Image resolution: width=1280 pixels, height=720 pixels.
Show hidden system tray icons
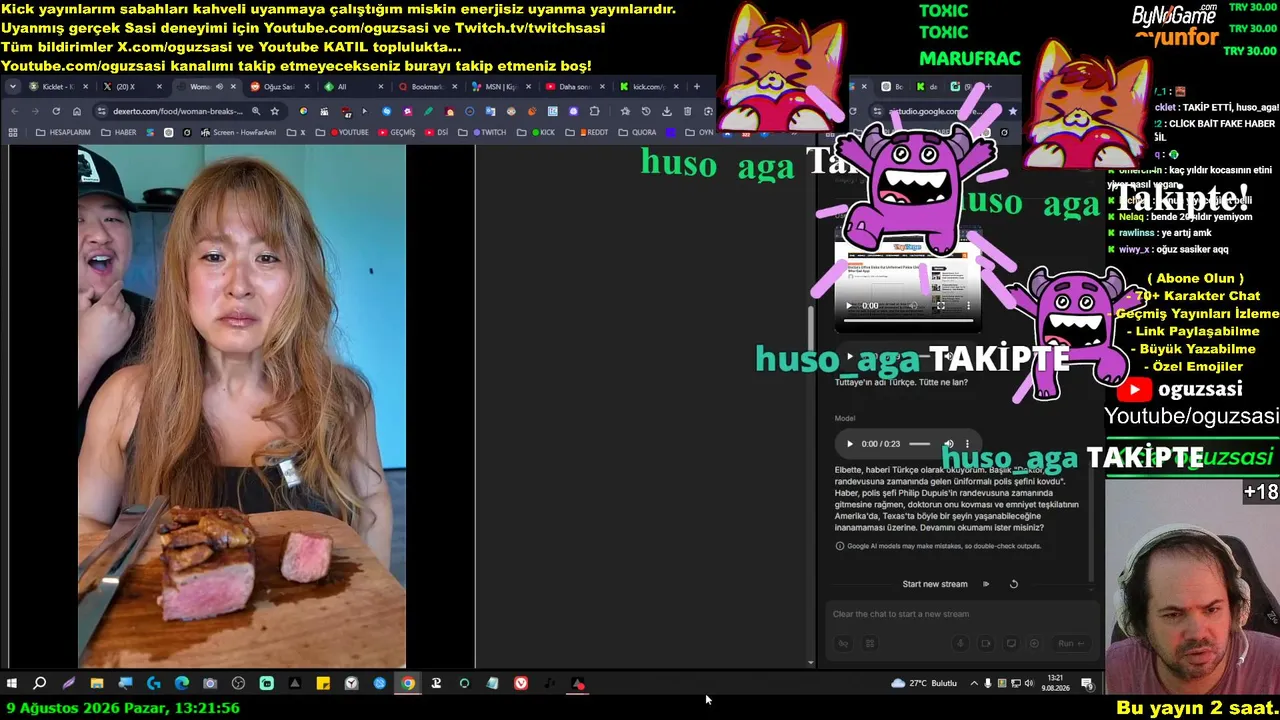974,683
